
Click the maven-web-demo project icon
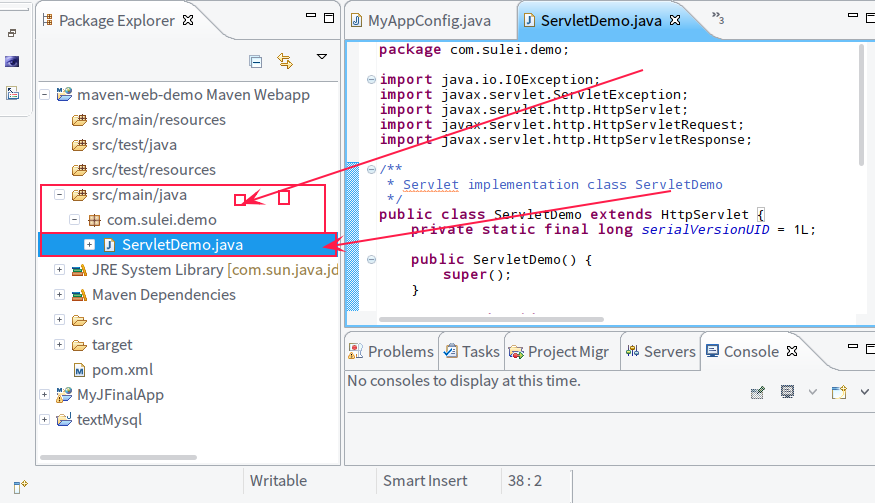click(64, 94)
